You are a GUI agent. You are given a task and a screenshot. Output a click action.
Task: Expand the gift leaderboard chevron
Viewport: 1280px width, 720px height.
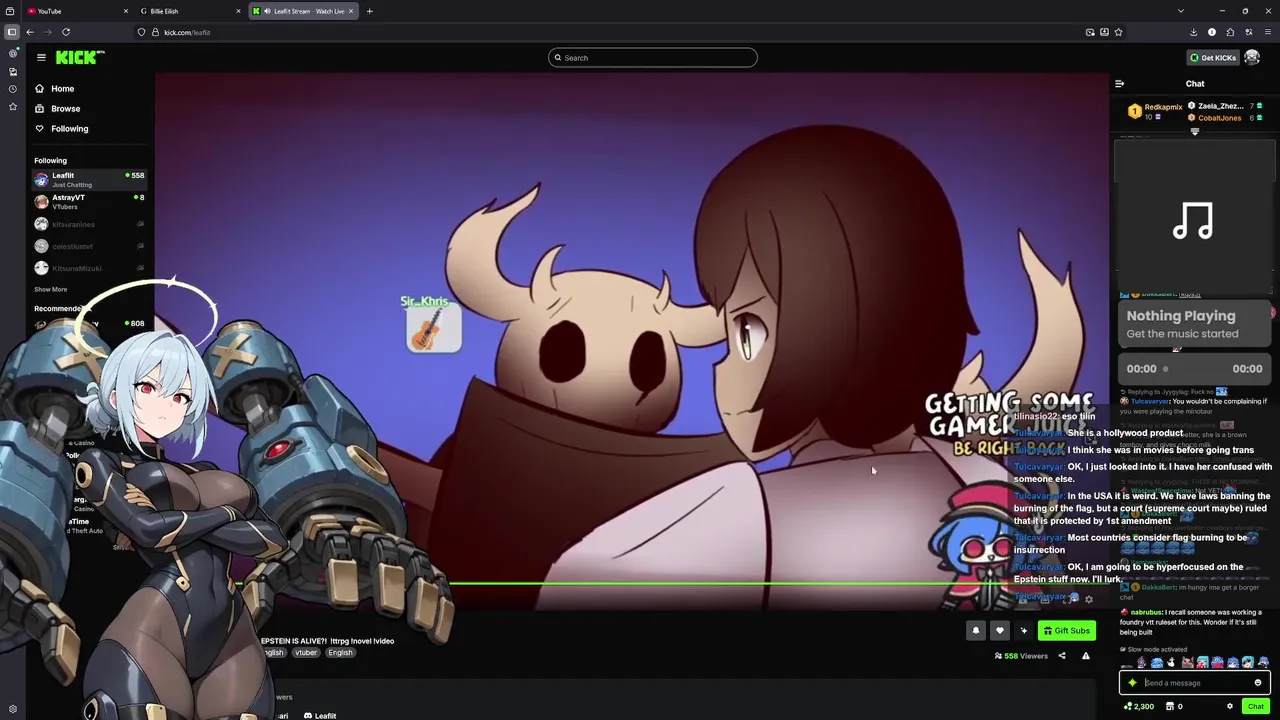point(1195,132)
